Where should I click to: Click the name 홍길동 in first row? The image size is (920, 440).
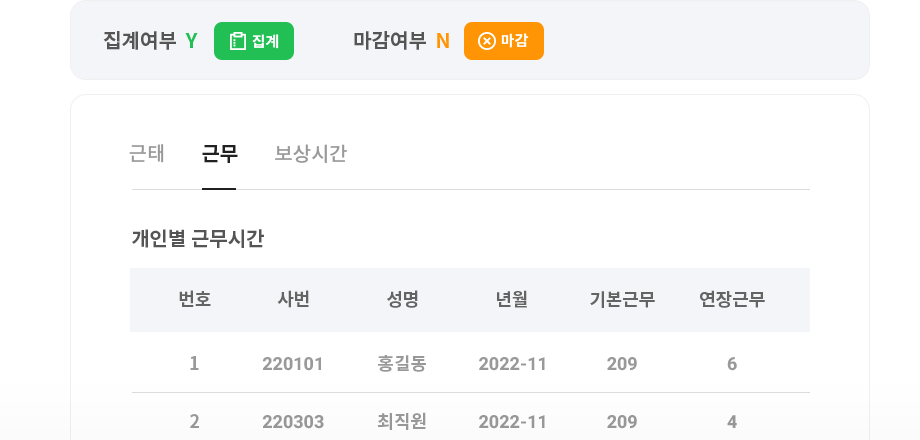402,364
